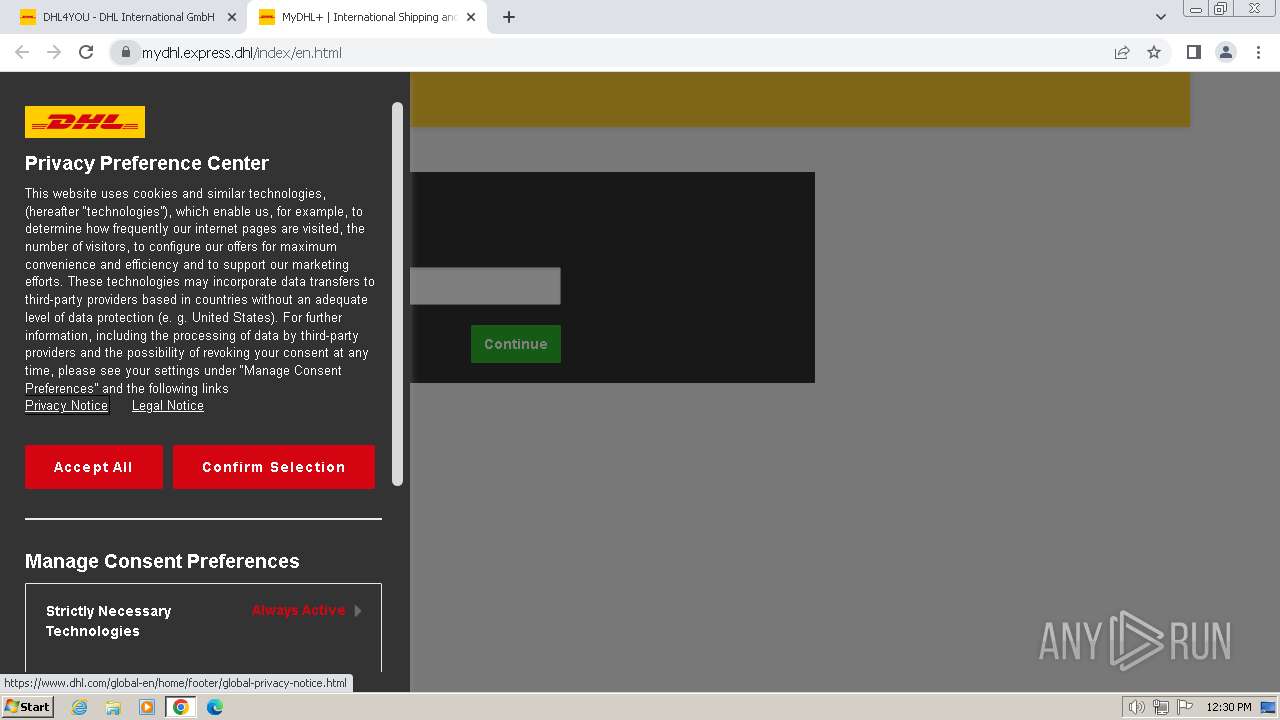Close the MyDHL+ tab

[471, 17]
